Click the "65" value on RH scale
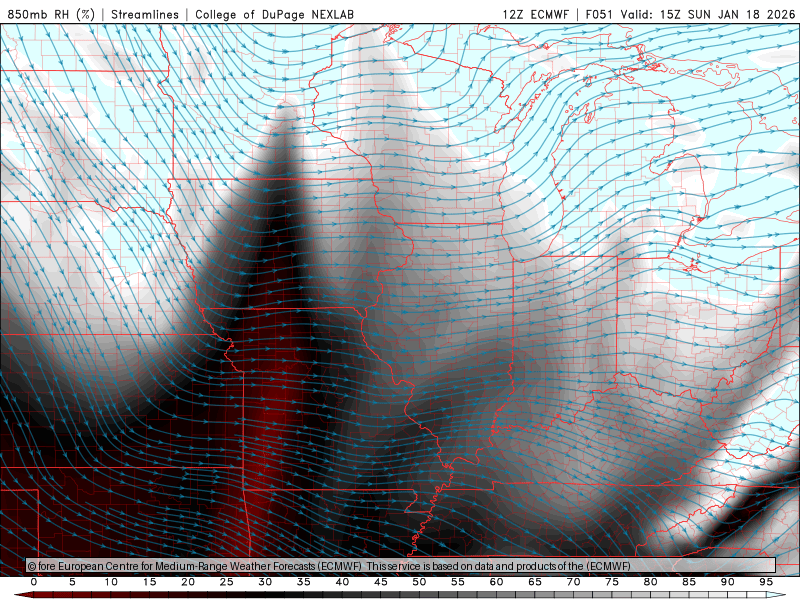Viewport: 800px width, 600px height. (535, 582)
